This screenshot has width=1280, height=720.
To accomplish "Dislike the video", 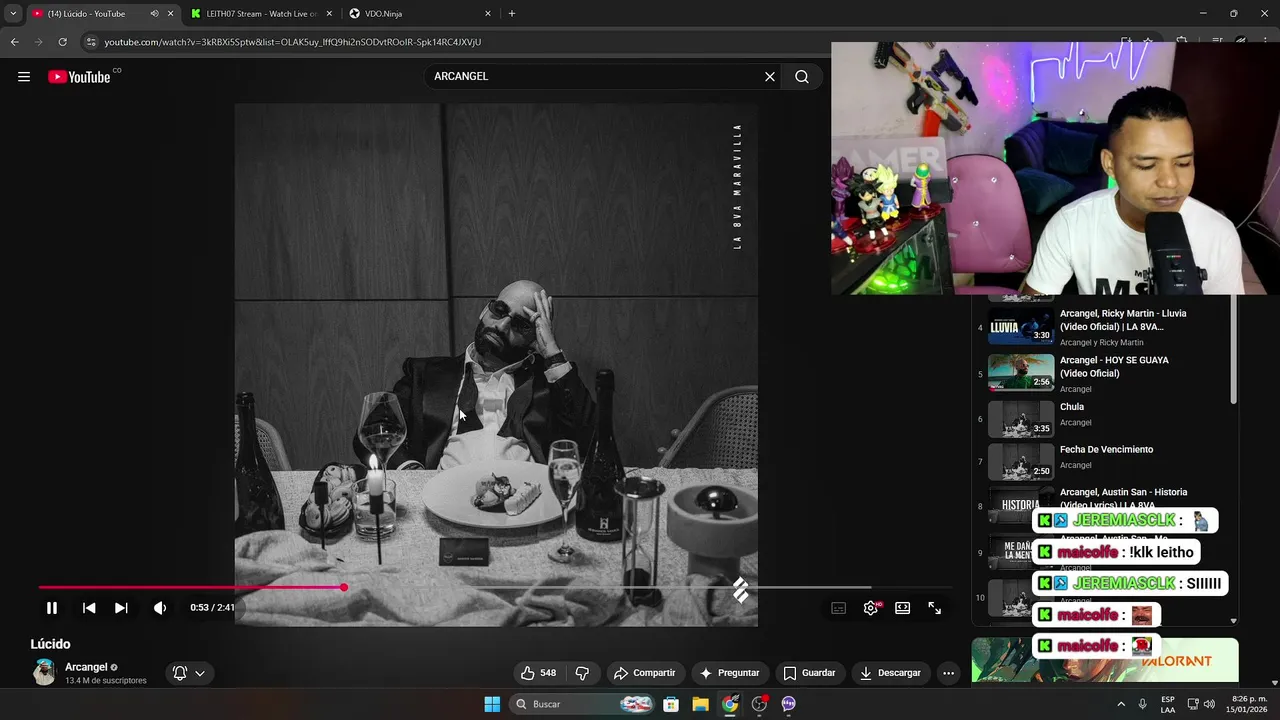I will 582,673.
